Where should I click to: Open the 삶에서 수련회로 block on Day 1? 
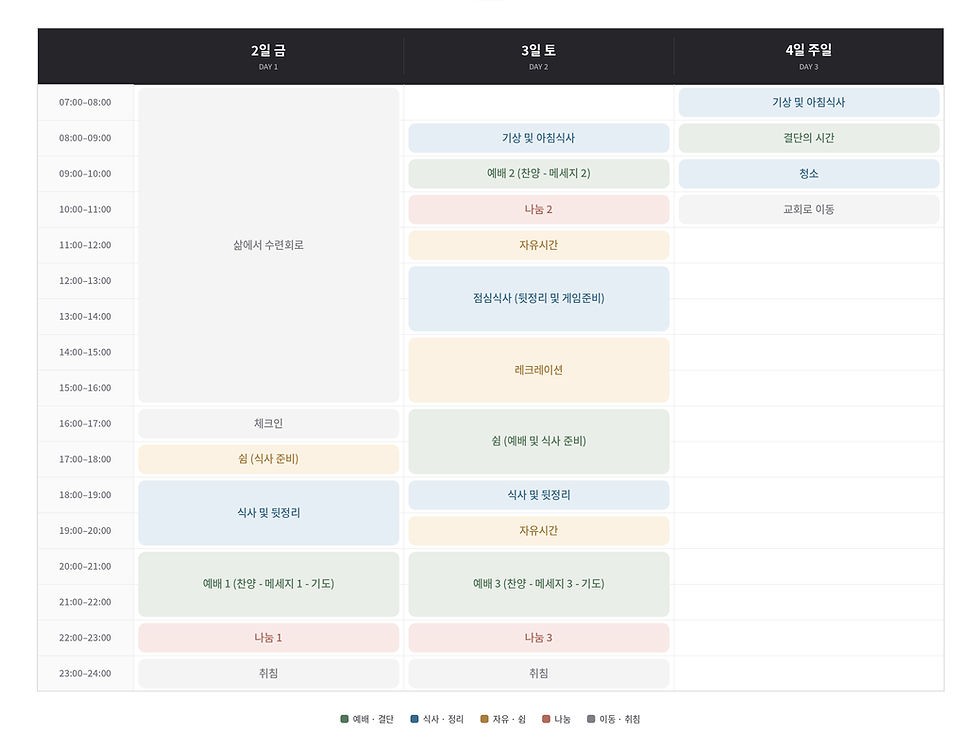tap(269, 245)
